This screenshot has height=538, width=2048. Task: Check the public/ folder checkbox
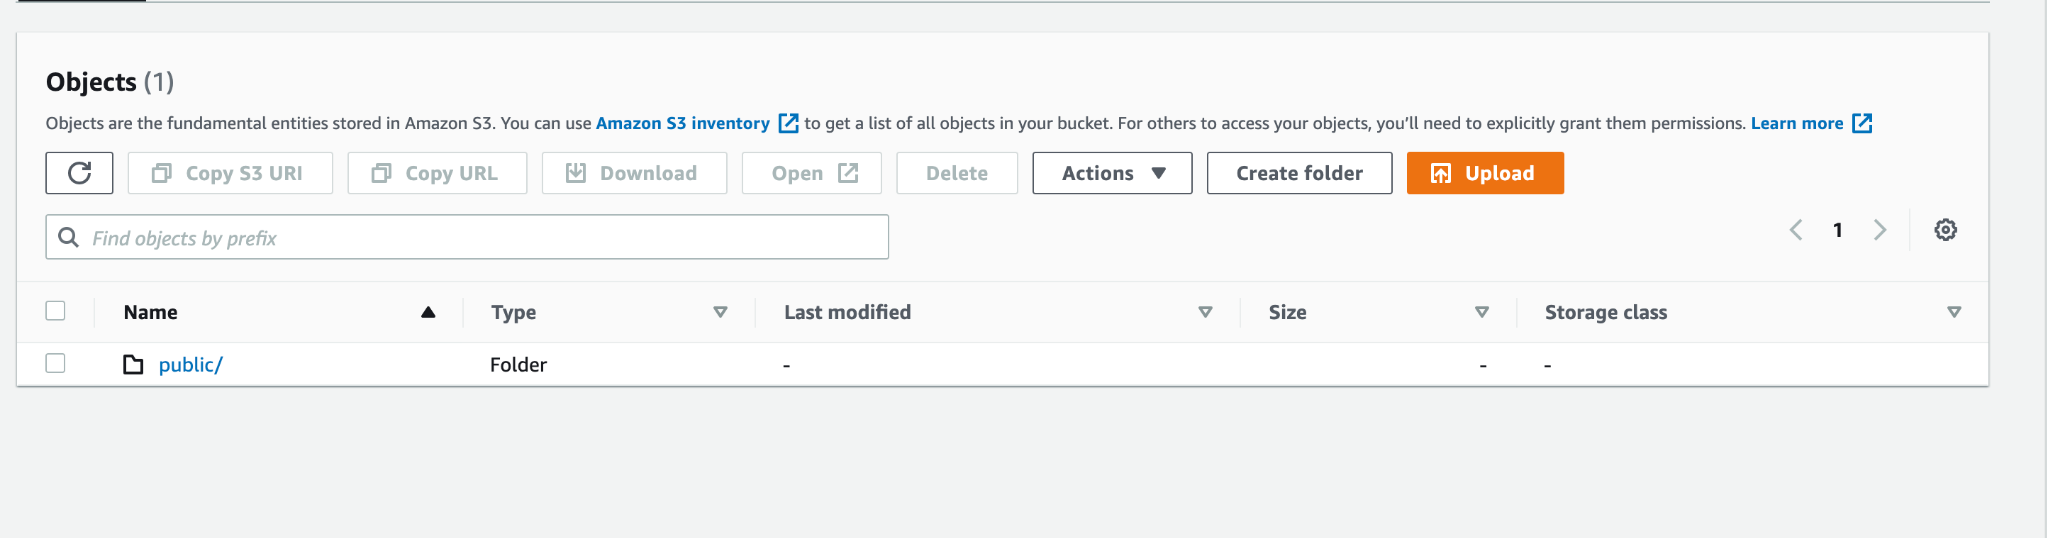tap(56, 363)
